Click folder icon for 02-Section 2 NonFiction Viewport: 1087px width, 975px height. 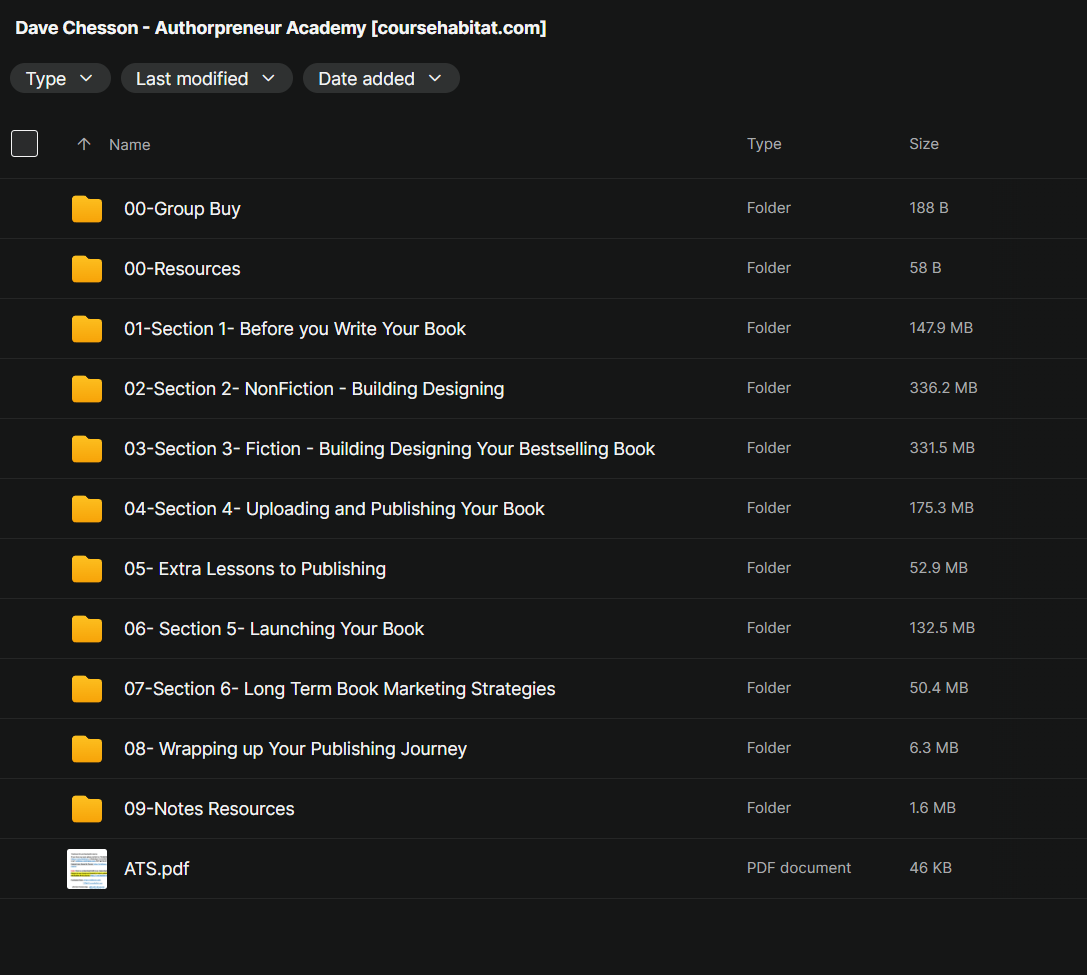(x=87, y=388)
